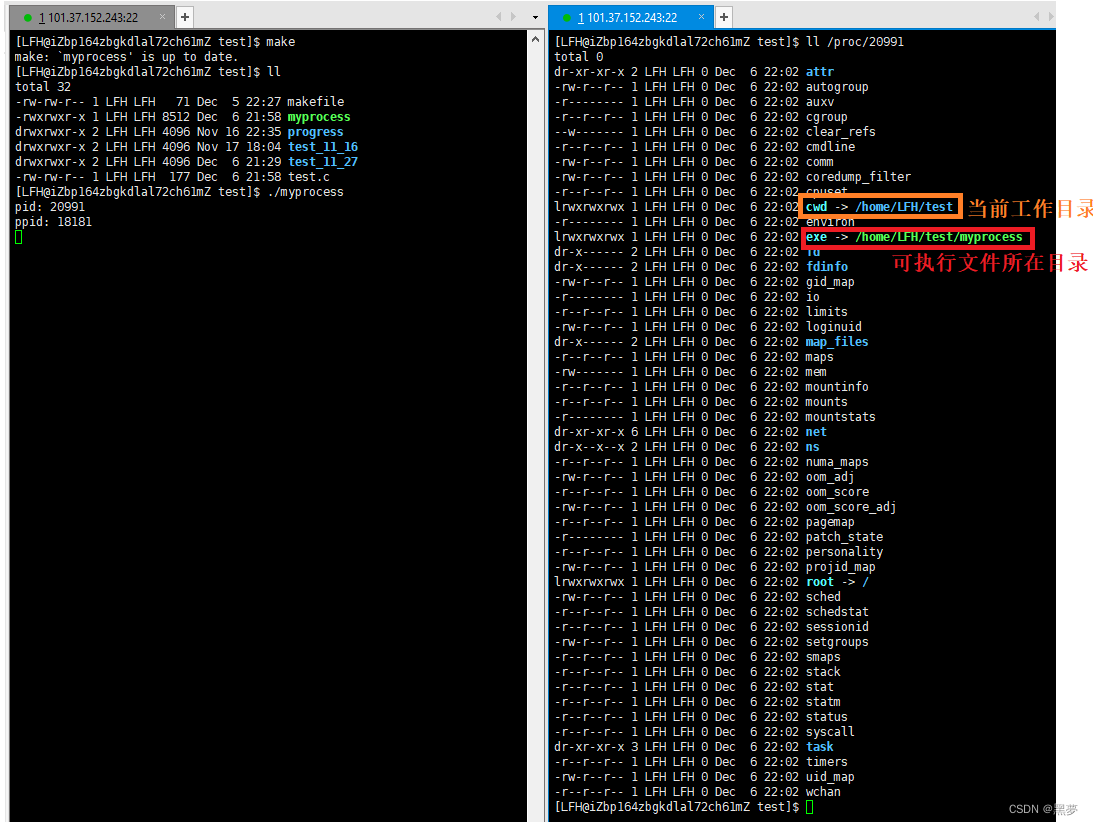Click the "autogroup" entry

[837, 87]
